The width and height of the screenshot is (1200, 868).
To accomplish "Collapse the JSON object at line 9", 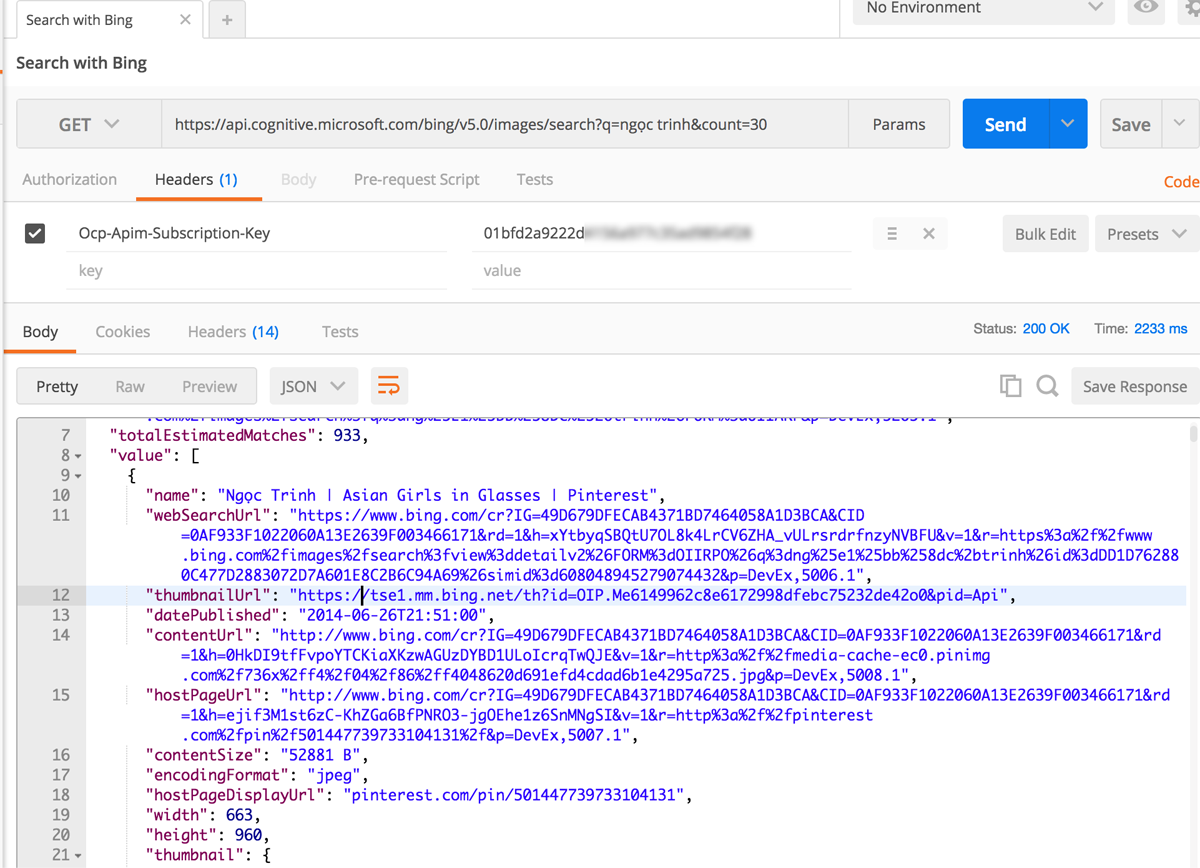I will 78,476.
